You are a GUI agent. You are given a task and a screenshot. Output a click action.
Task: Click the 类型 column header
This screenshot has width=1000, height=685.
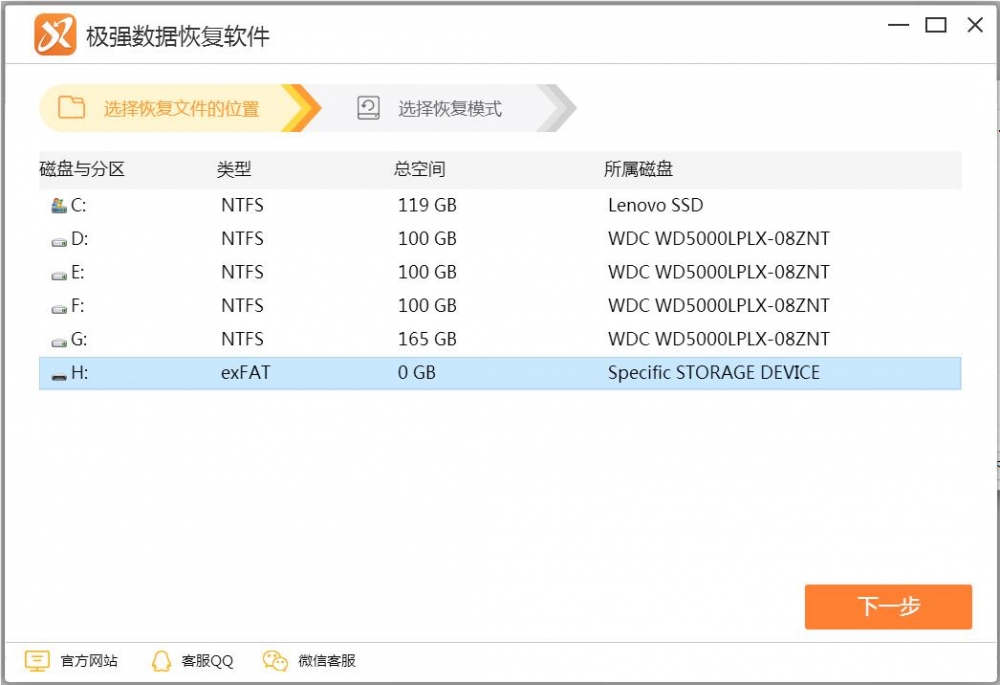point(233,169)
